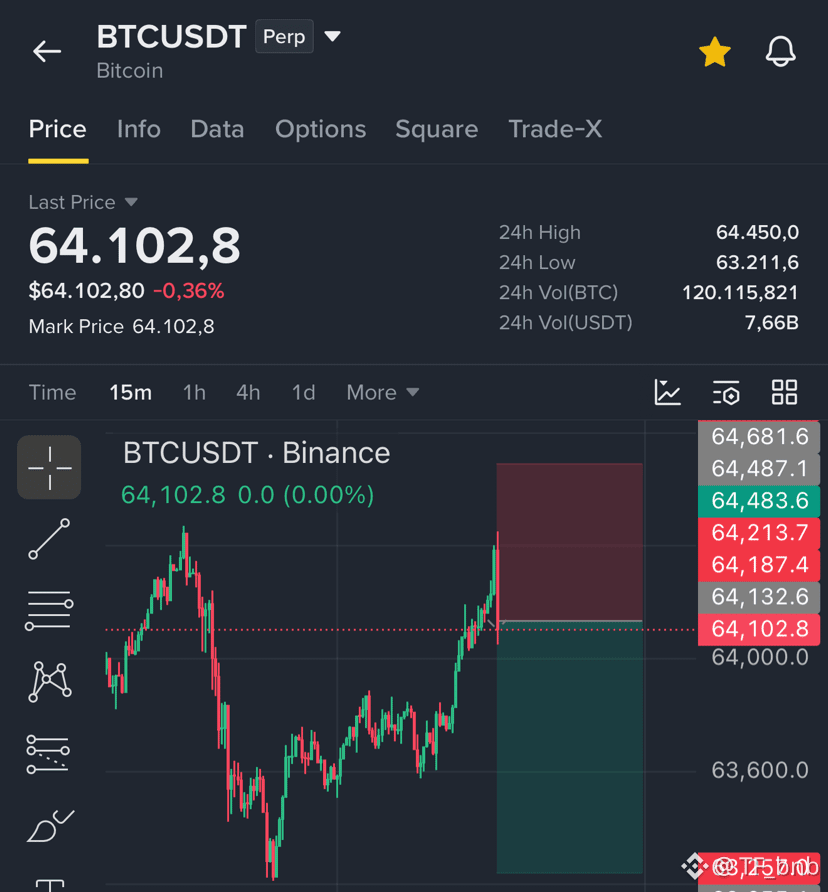Viewport: 828px width, 892px height.
Task: Select the 15m chart interval
Action: point(130,393)
